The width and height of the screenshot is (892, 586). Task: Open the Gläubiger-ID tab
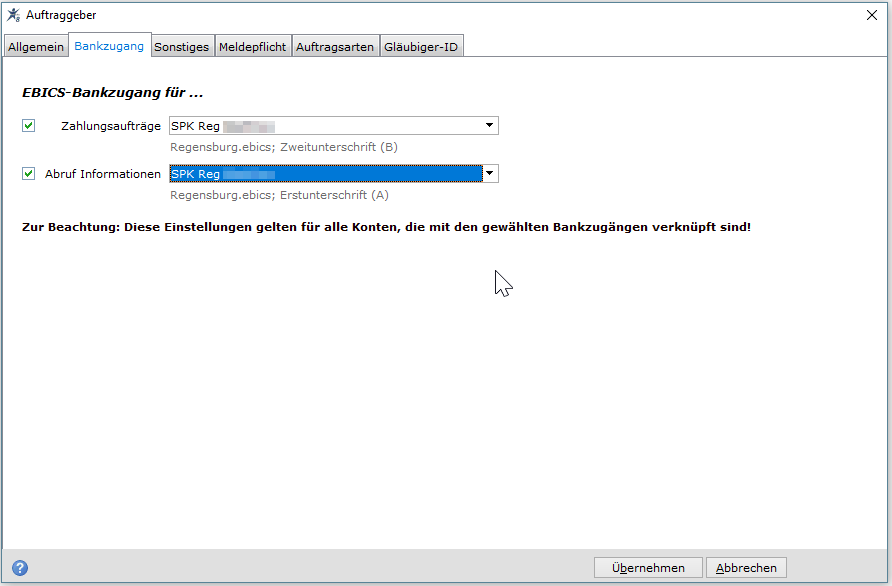421,47
